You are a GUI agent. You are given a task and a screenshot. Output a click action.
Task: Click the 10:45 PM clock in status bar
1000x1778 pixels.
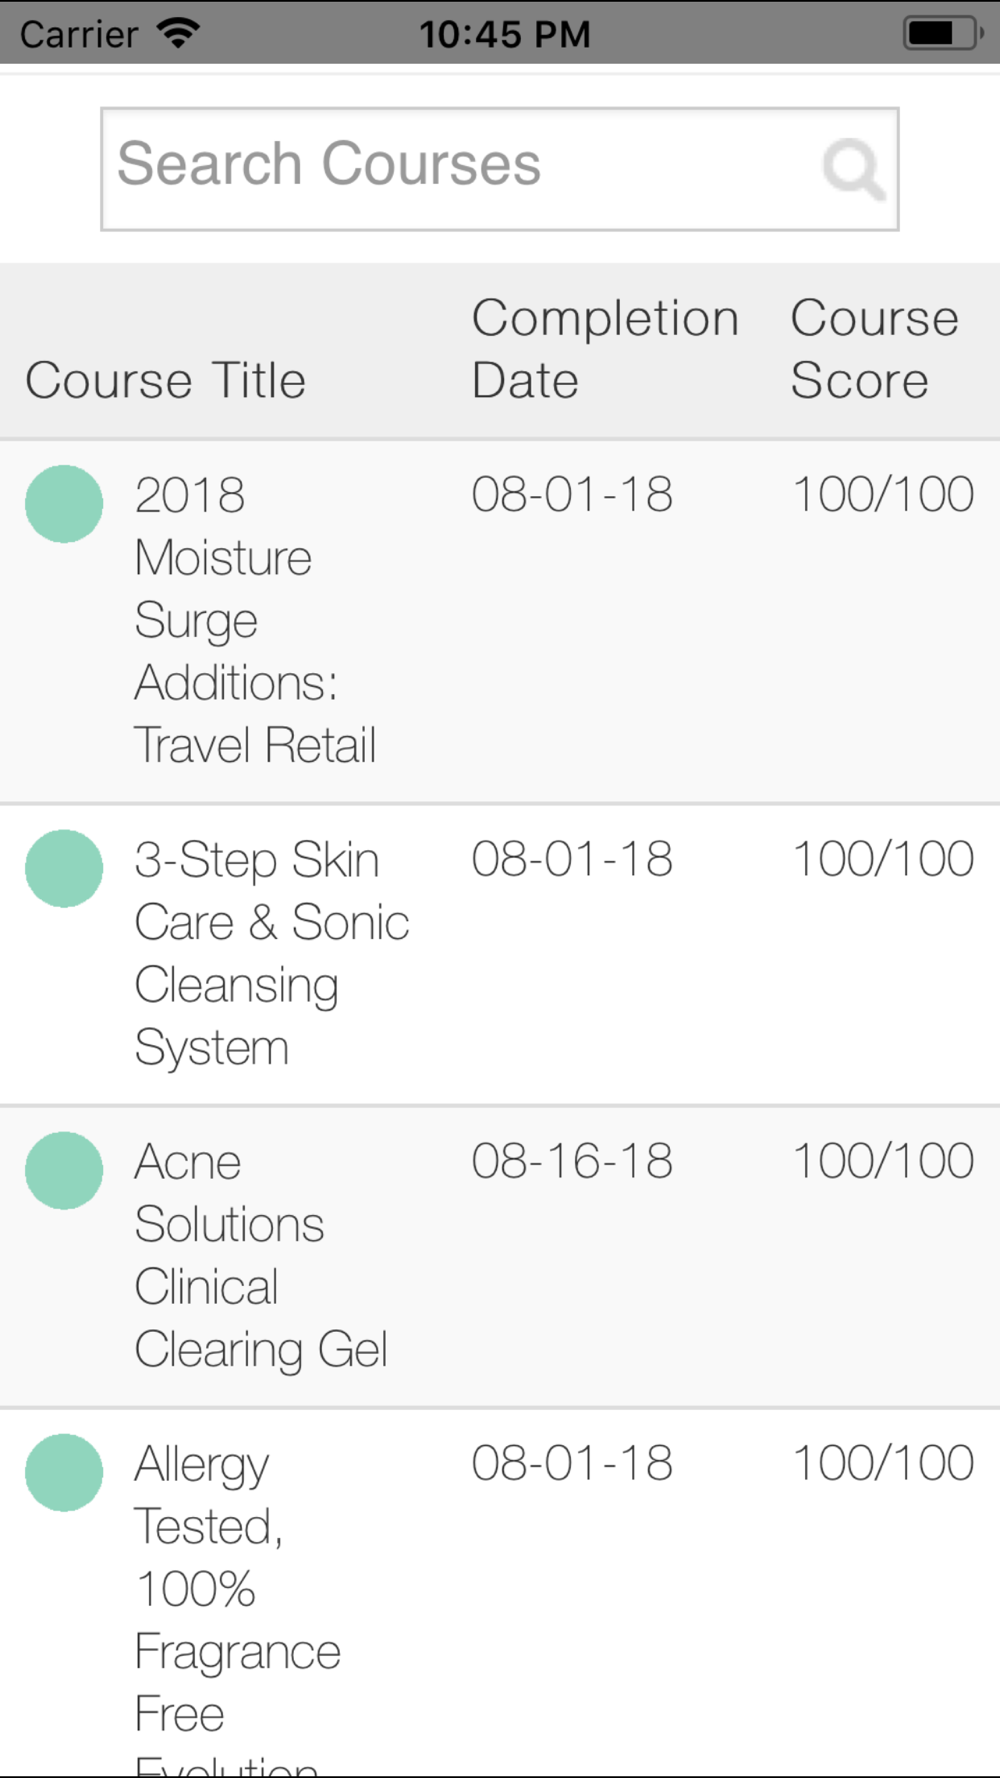click(x=504, y=34)
